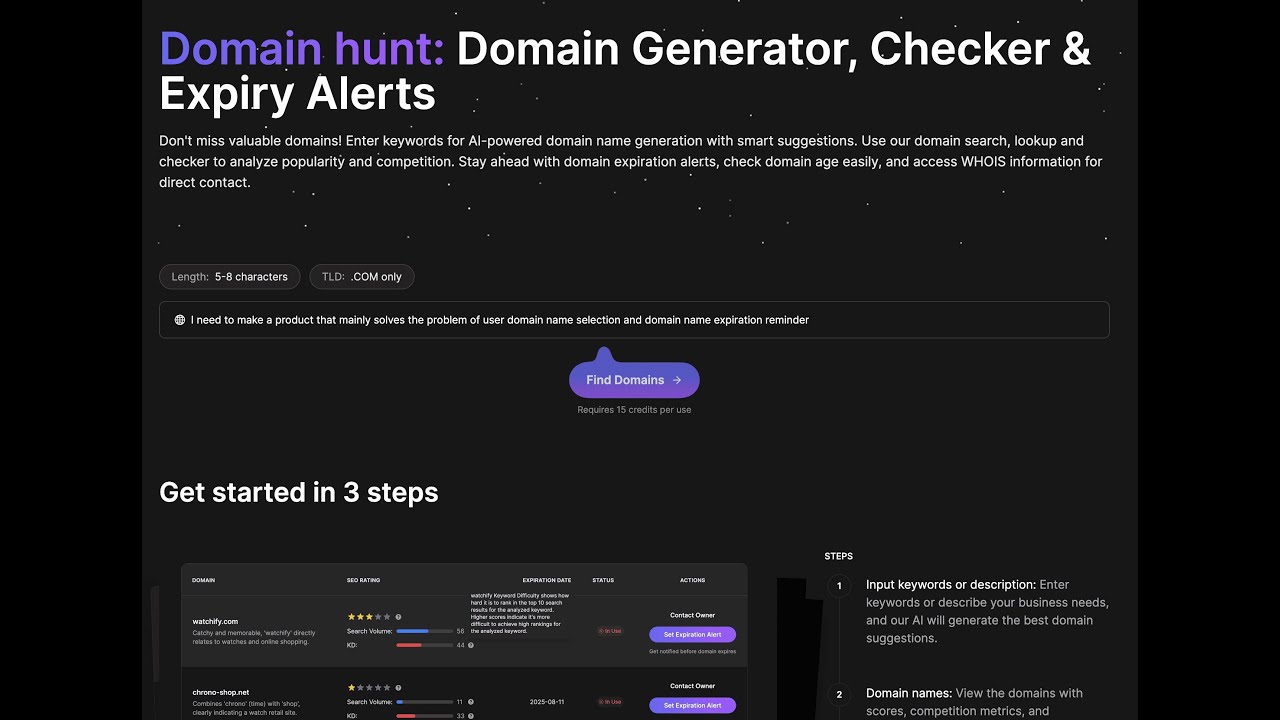Click the star rating of watchify.com
The width and height of the screenshot is (1280, 720).
[369, 617]
